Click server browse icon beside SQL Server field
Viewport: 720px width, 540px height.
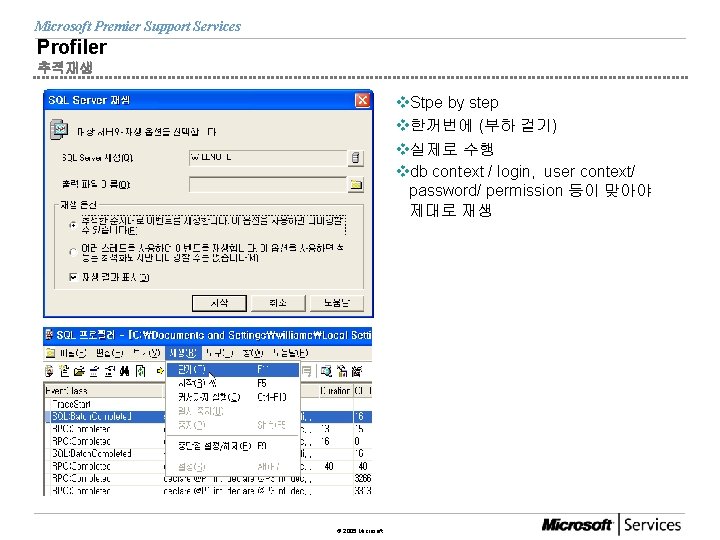355,158
